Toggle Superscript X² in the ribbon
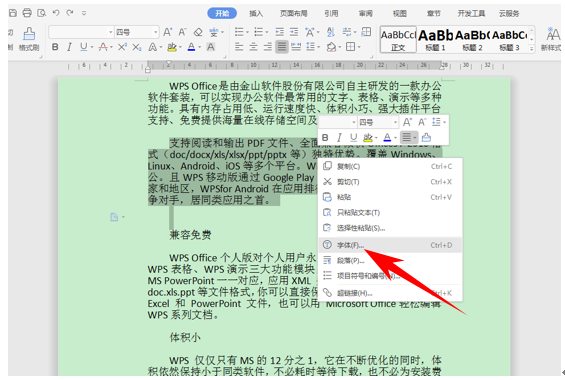Screen dimensions: 565x380 [x=123, y=47]
